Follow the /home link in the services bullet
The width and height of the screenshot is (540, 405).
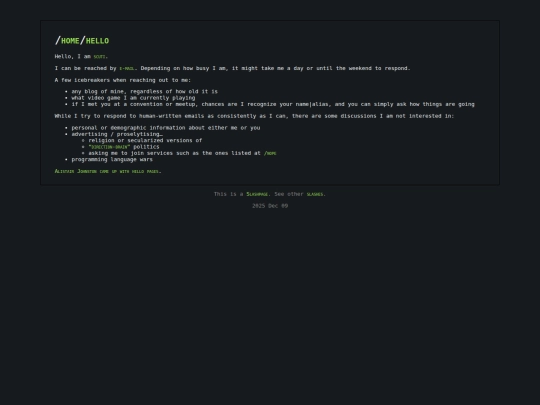(270, 153)
